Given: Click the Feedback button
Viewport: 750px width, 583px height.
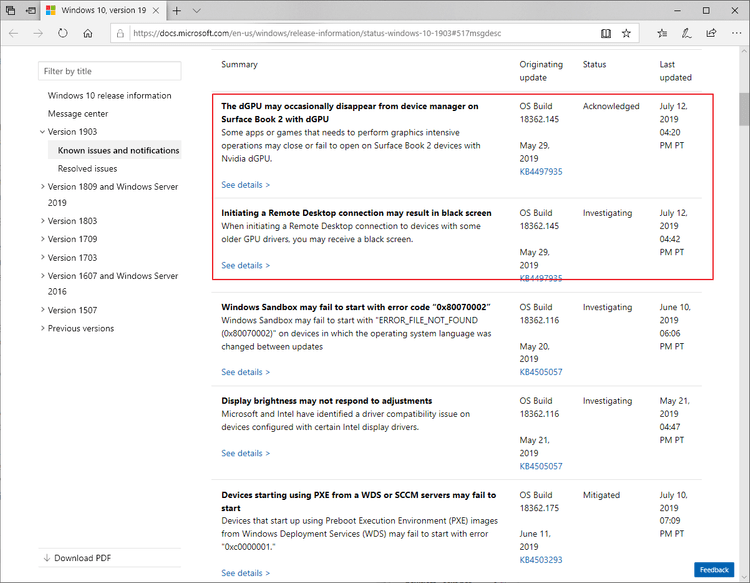Looking at the screenshot, I should [714, 570].
